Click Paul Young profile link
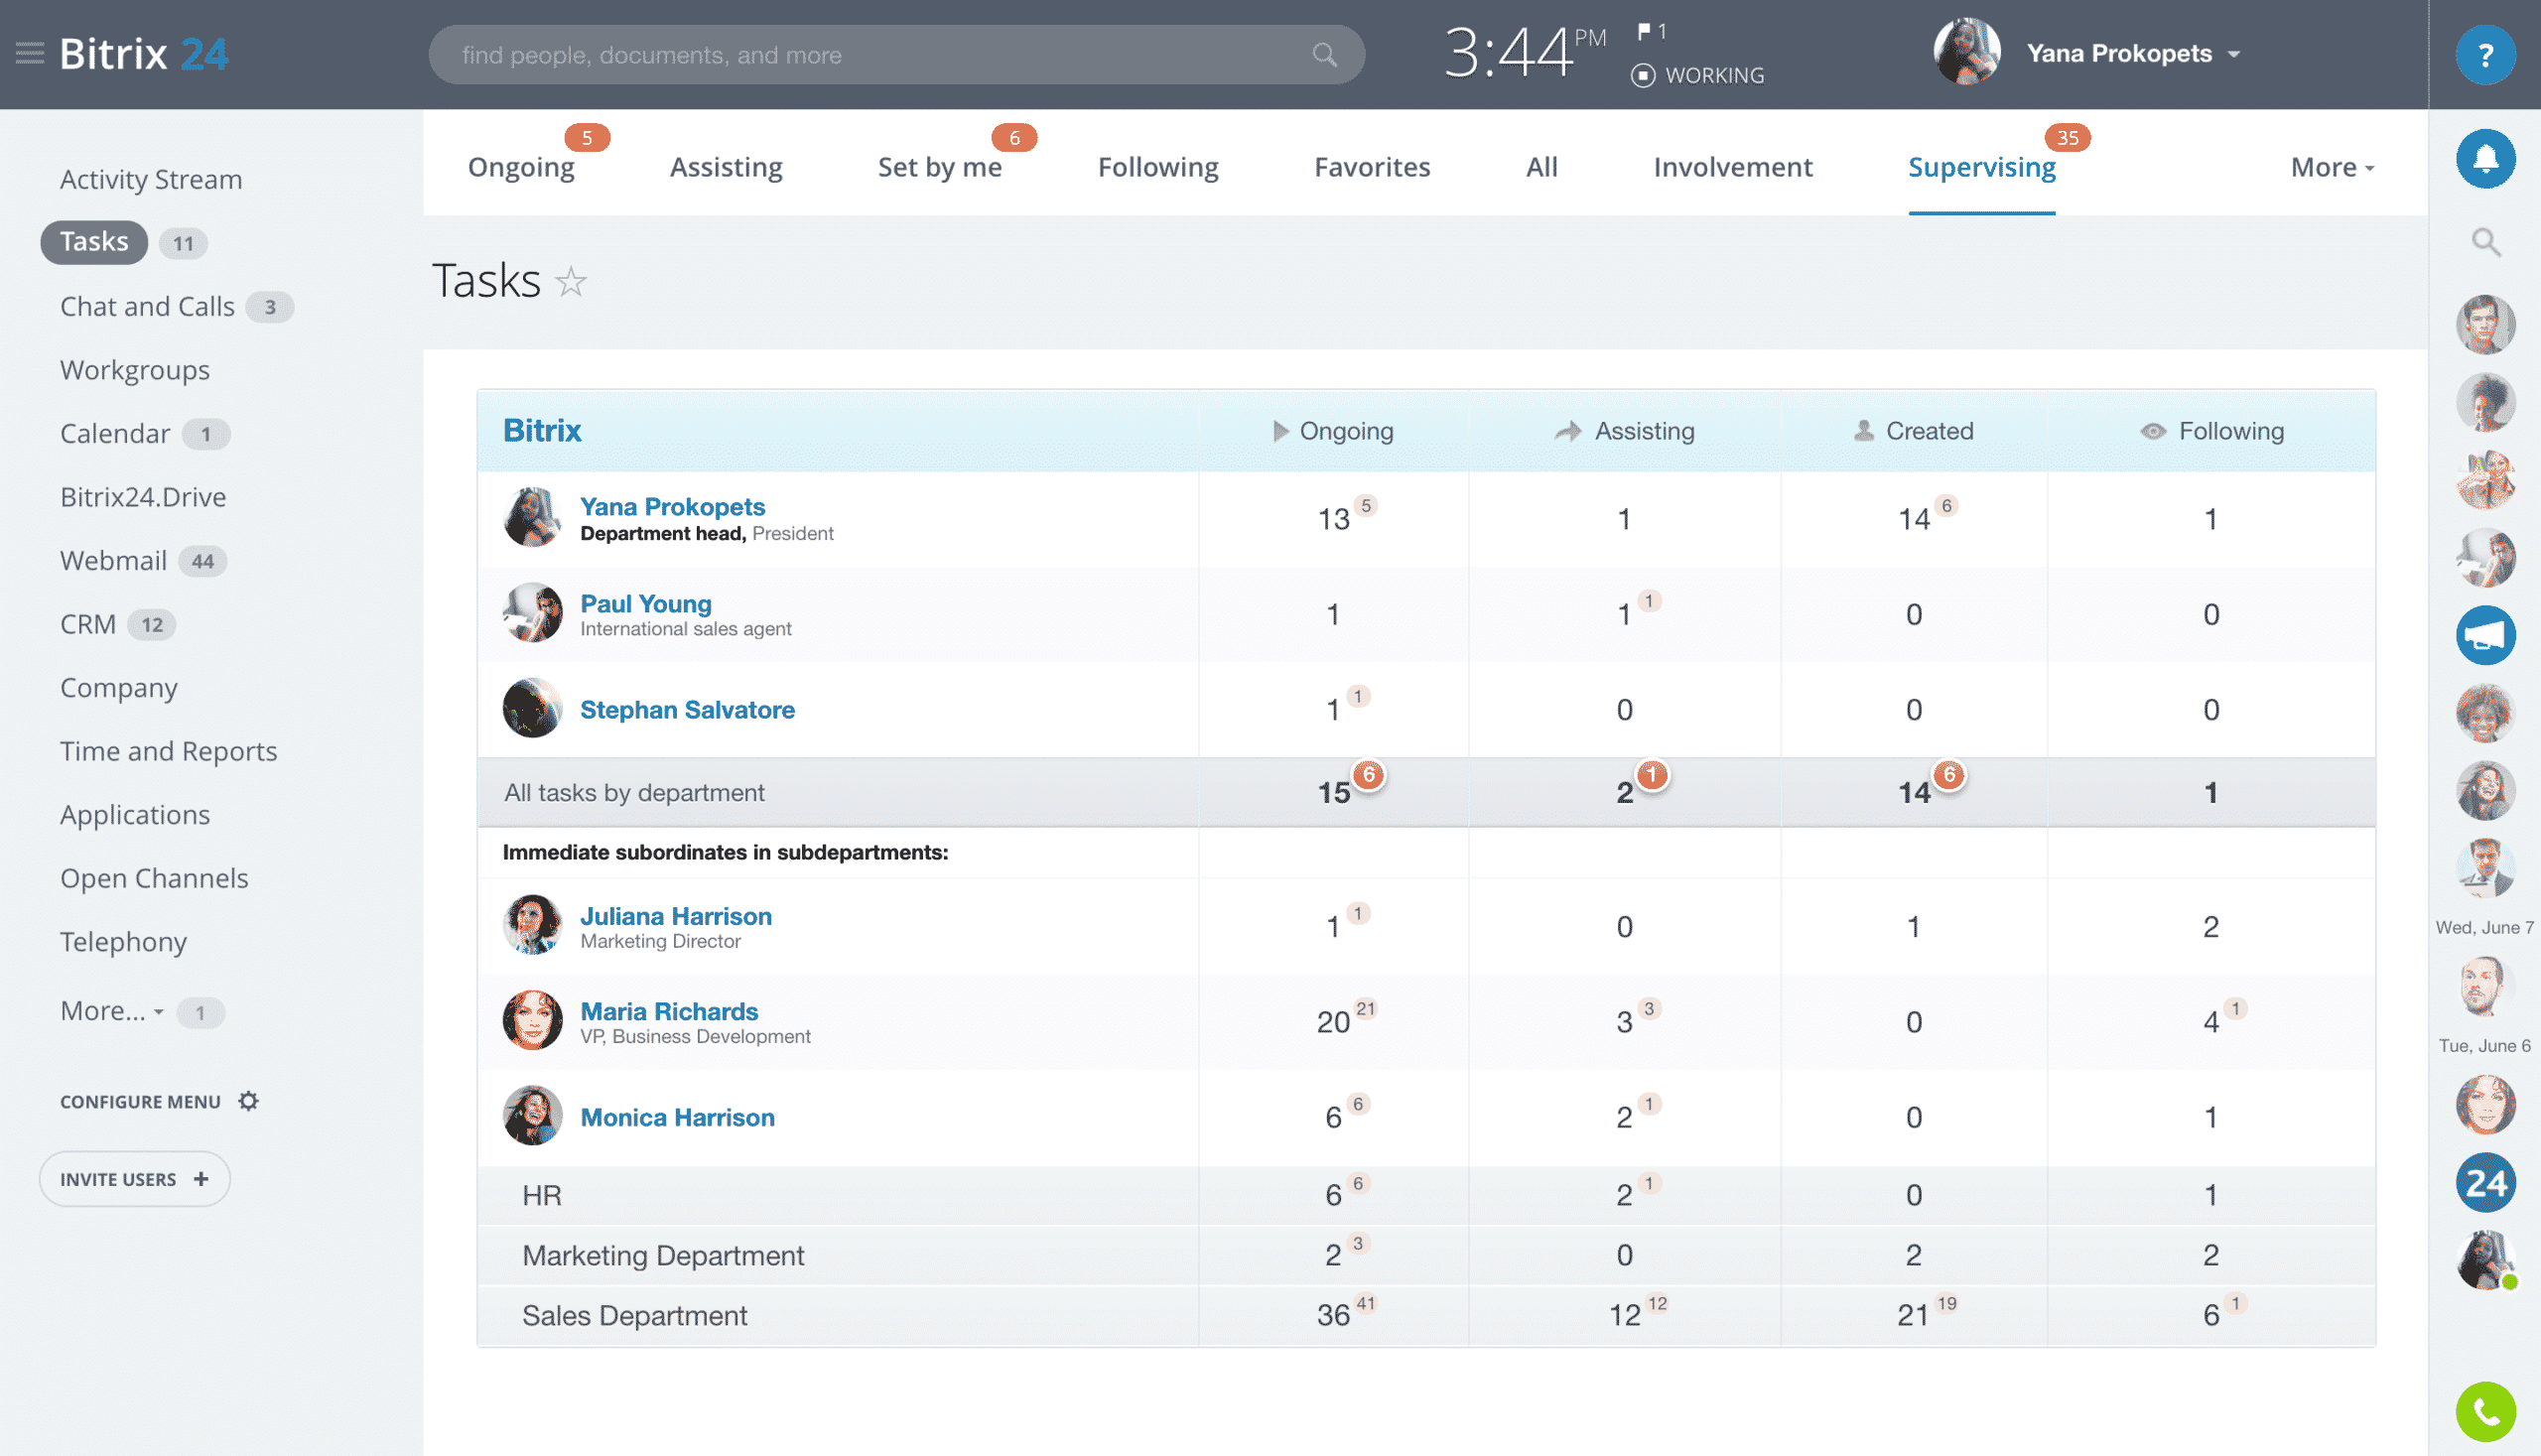 [644, 602]
